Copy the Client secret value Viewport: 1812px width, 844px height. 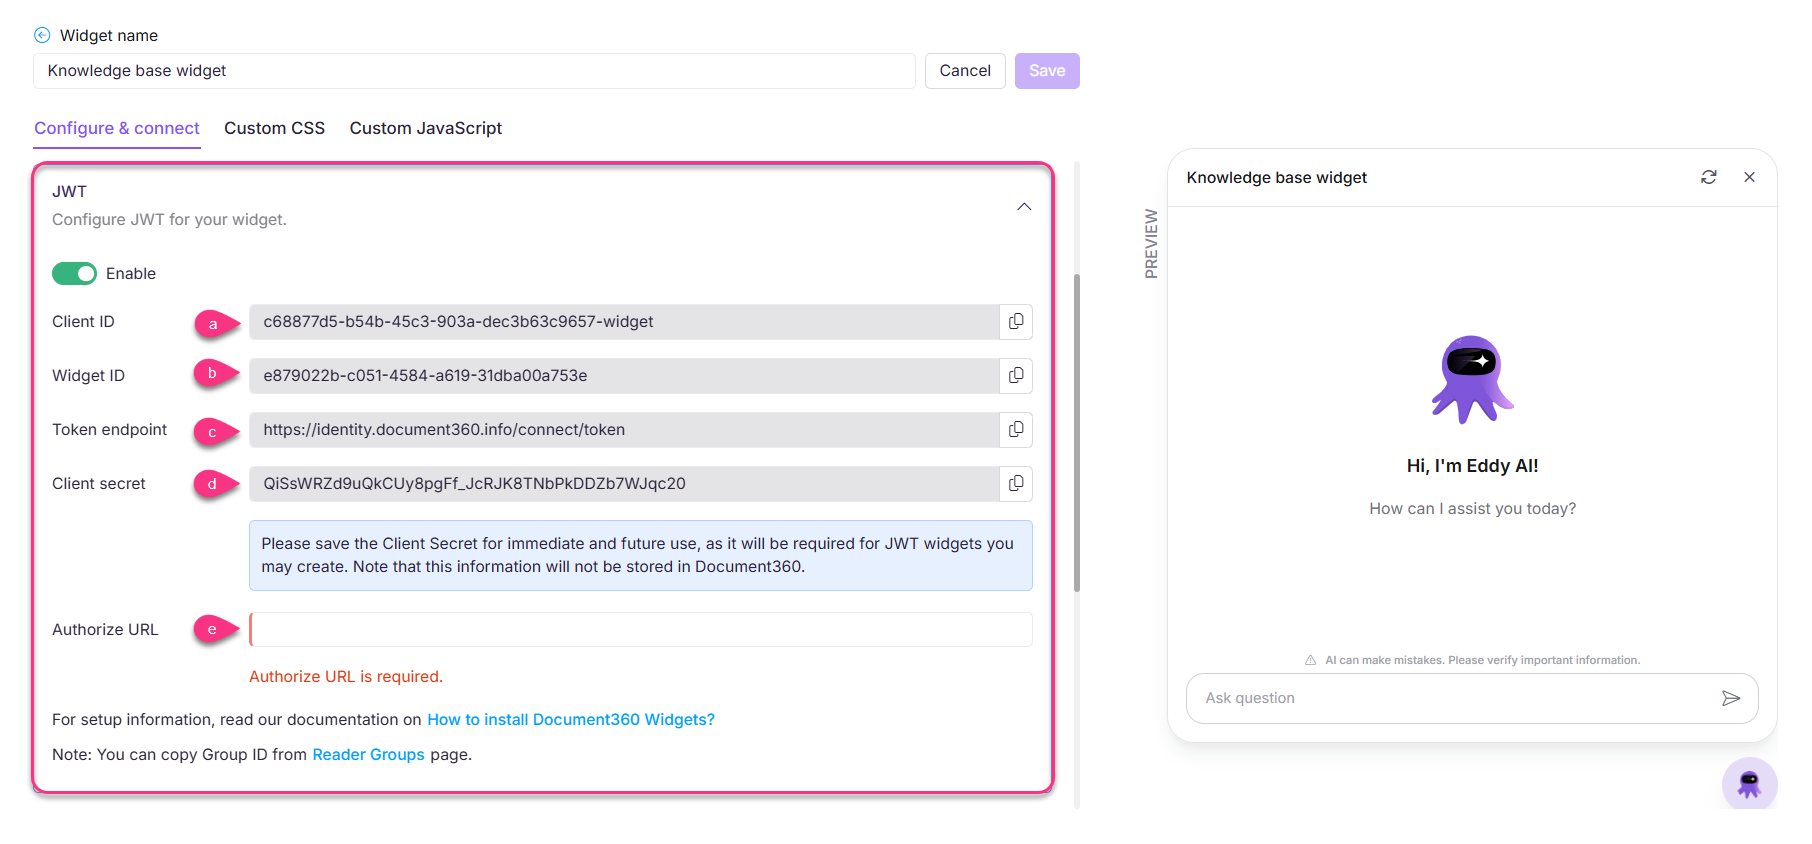[1016, 484]
